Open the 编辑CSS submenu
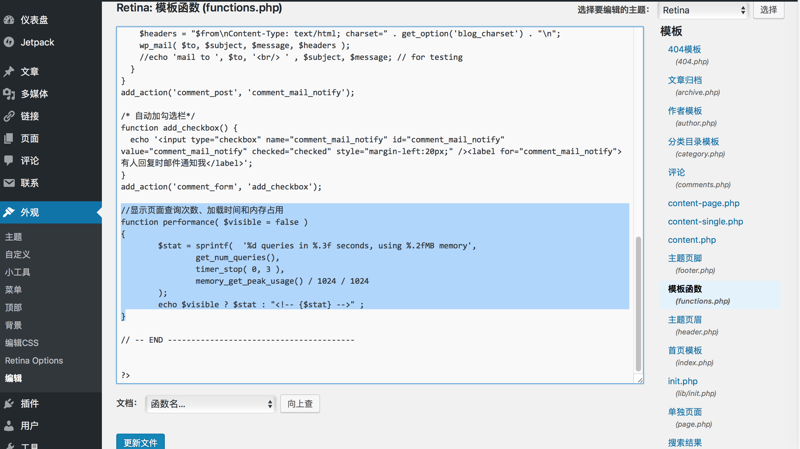 point(22,343)
